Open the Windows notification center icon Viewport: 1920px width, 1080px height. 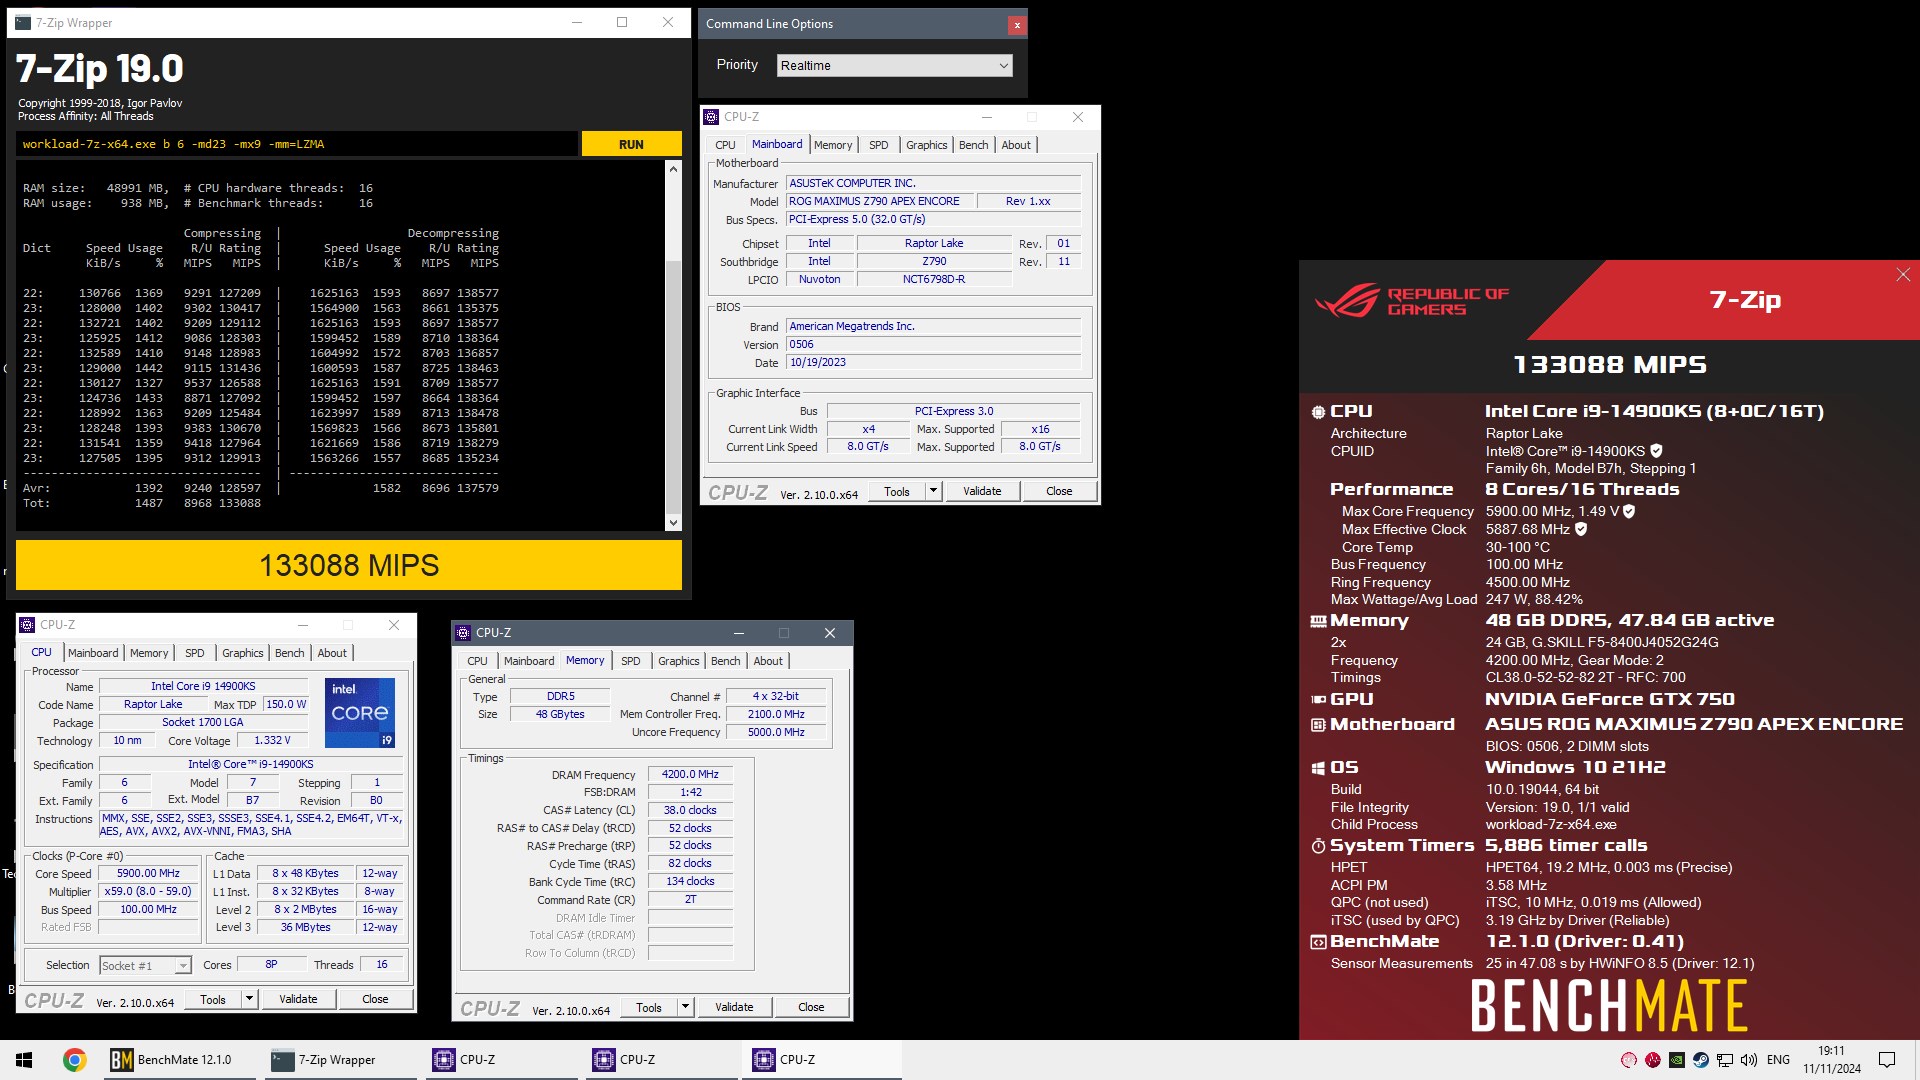(x=1887, y=1060)
